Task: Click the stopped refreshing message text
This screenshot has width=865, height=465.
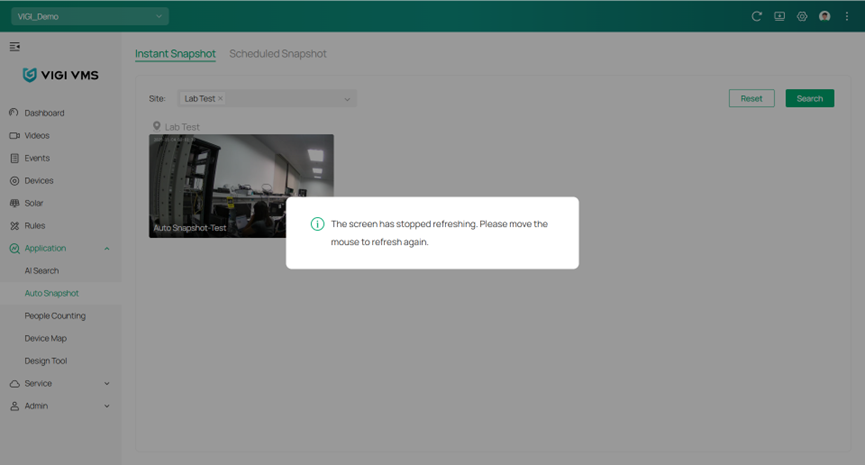Action: pyautogui.click(x=439, y=233)
